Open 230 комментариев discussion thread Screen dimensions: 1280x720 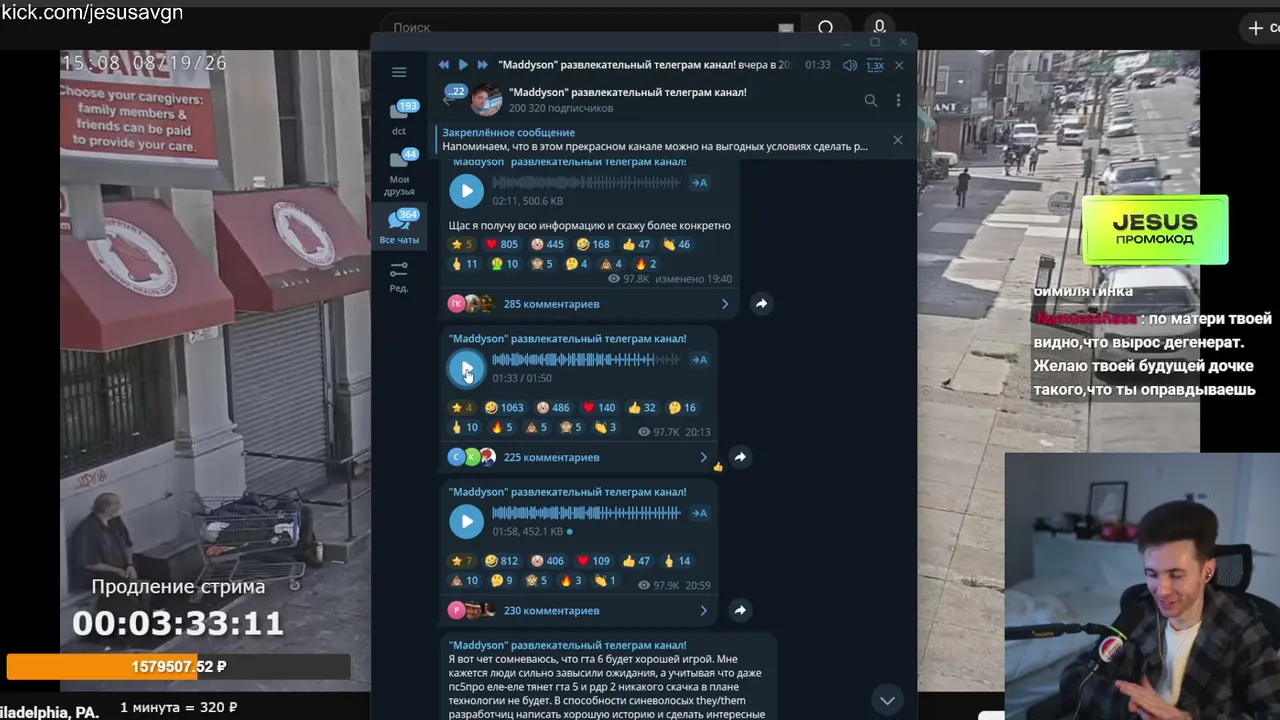[x=578, y=610]
